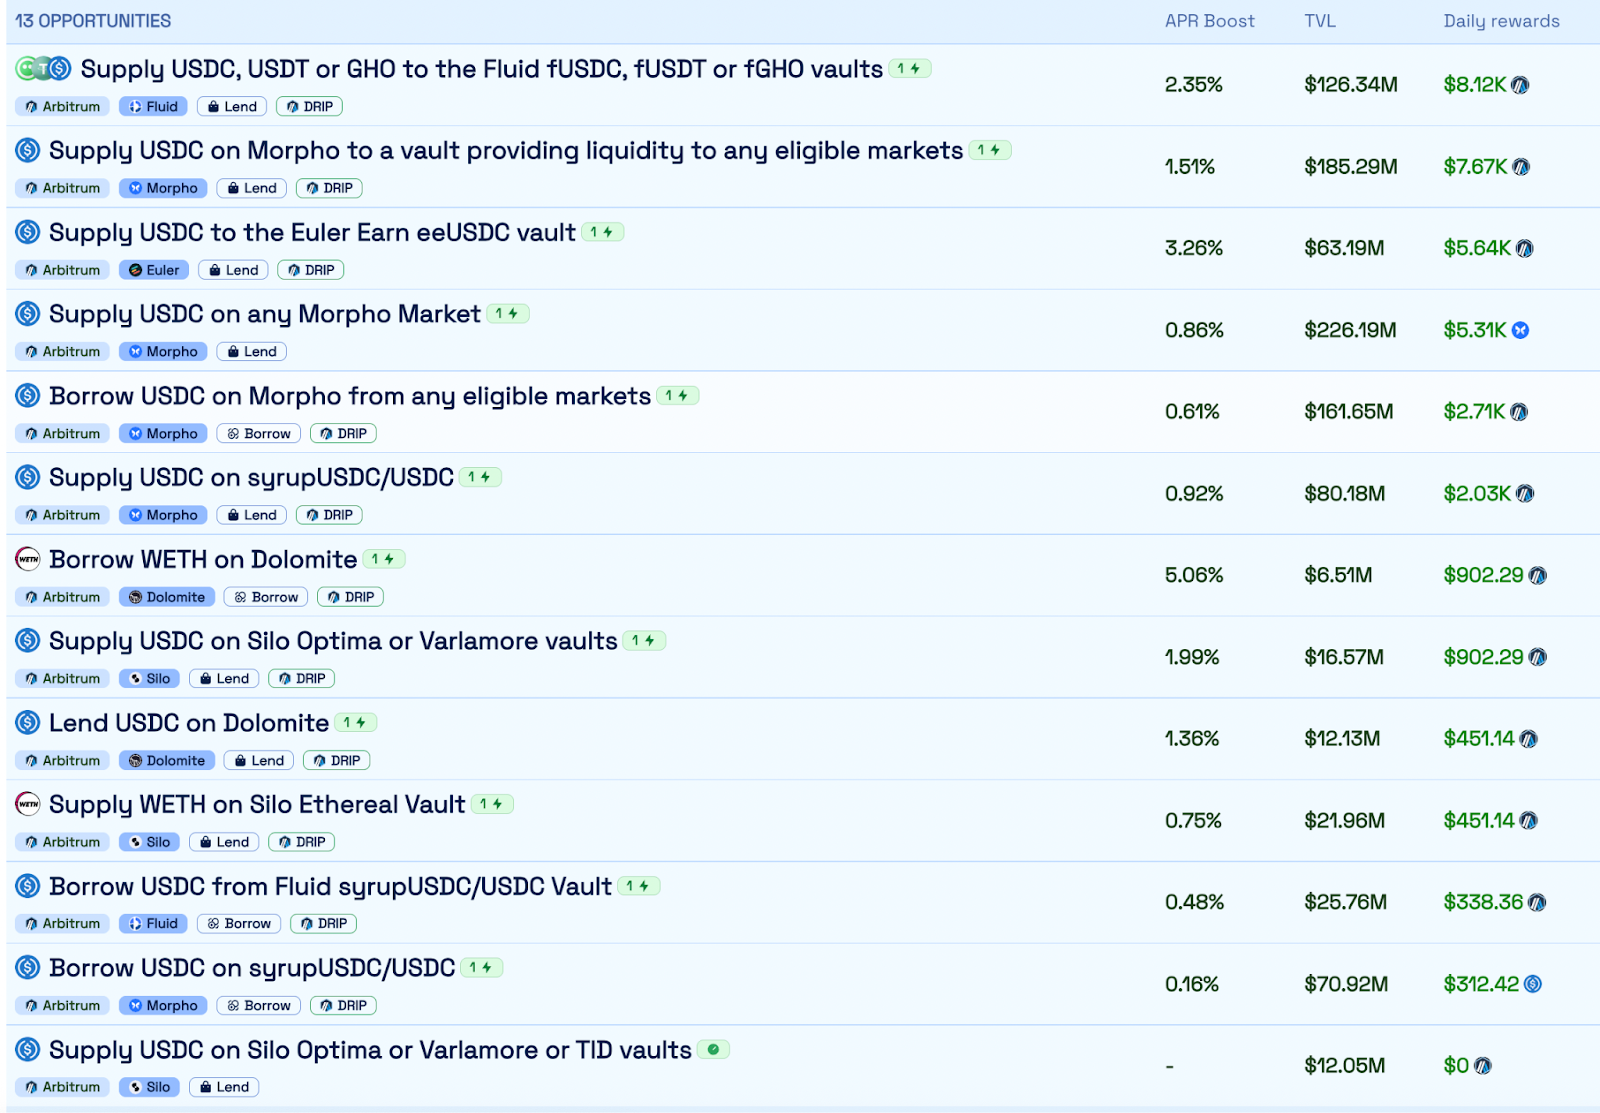Click the boost badge next to Euler Earn eeUSDC vault
This screenshot has height=1113, width=1600.
pyautogui.click(x=602, y=232)
